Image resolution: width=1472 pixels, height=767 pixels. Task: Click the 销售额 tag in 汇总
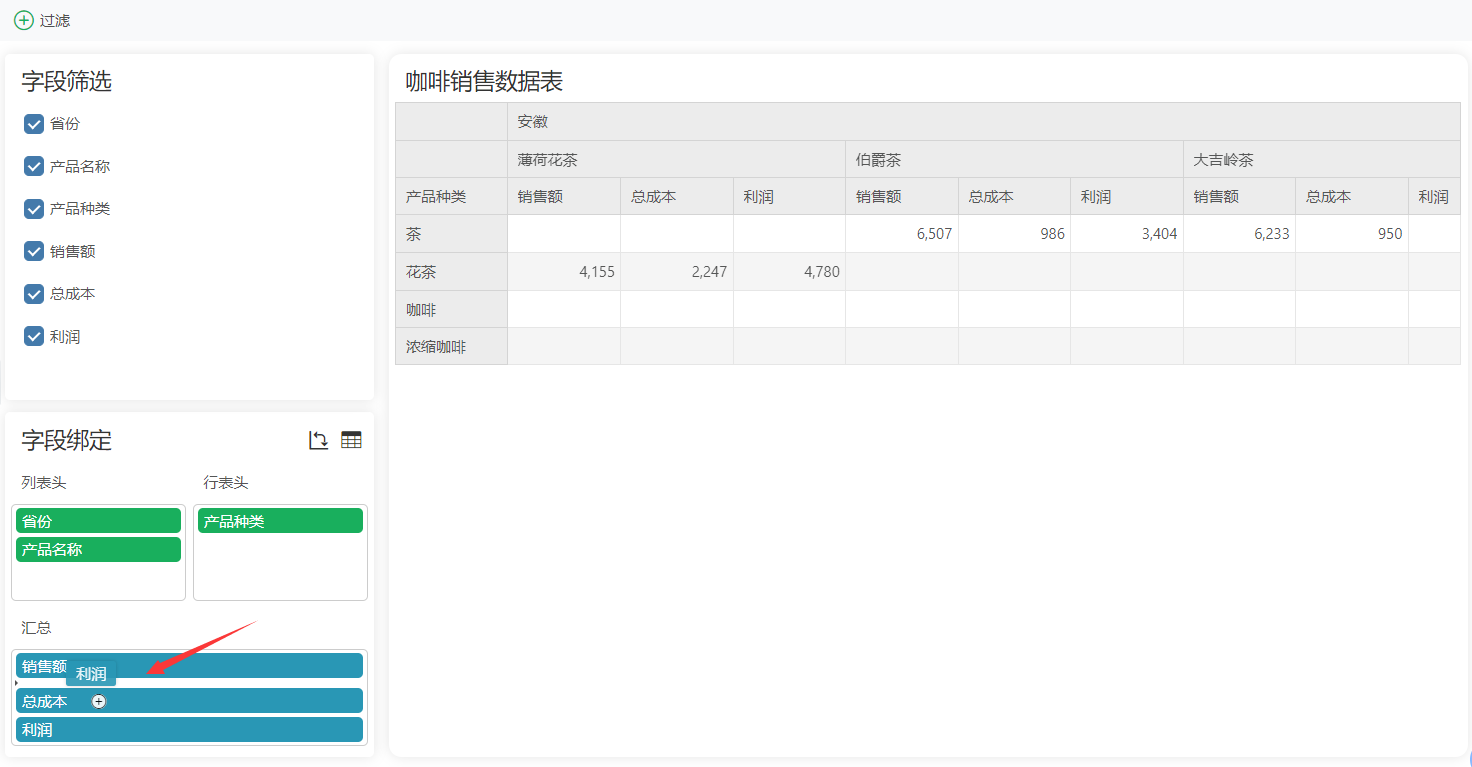(189, 666)
